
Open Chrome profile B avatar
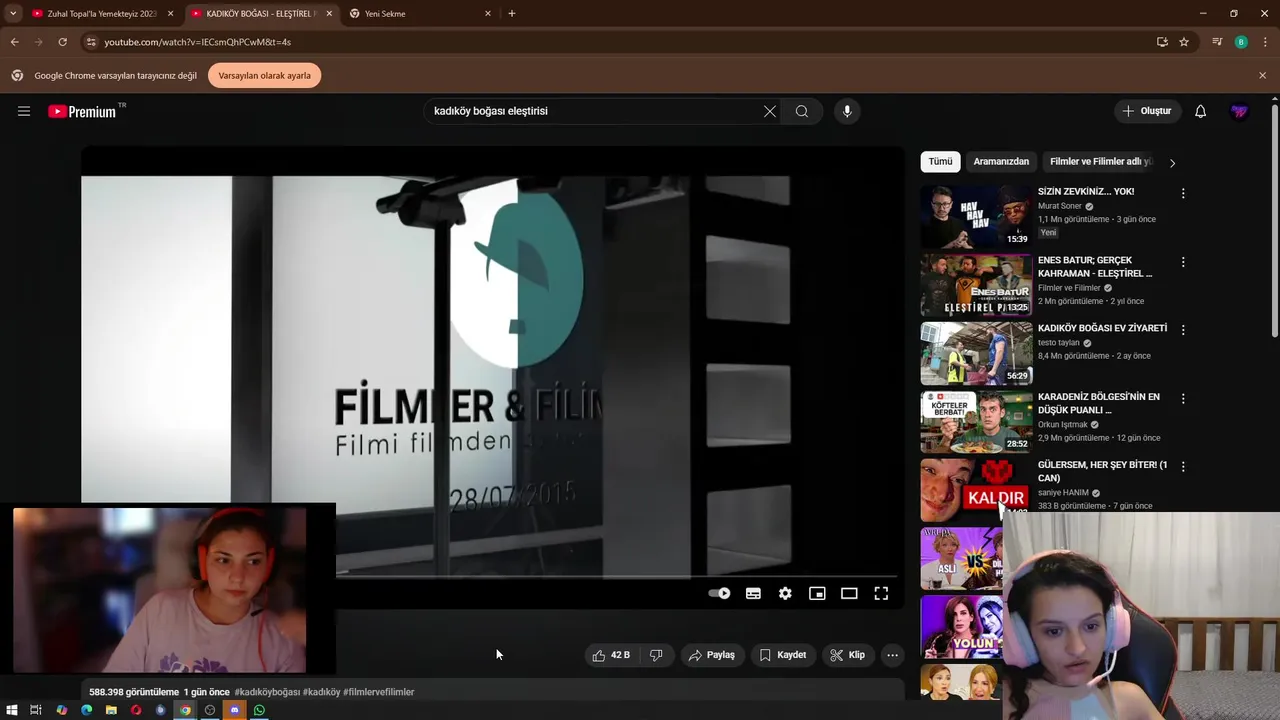1241,42
